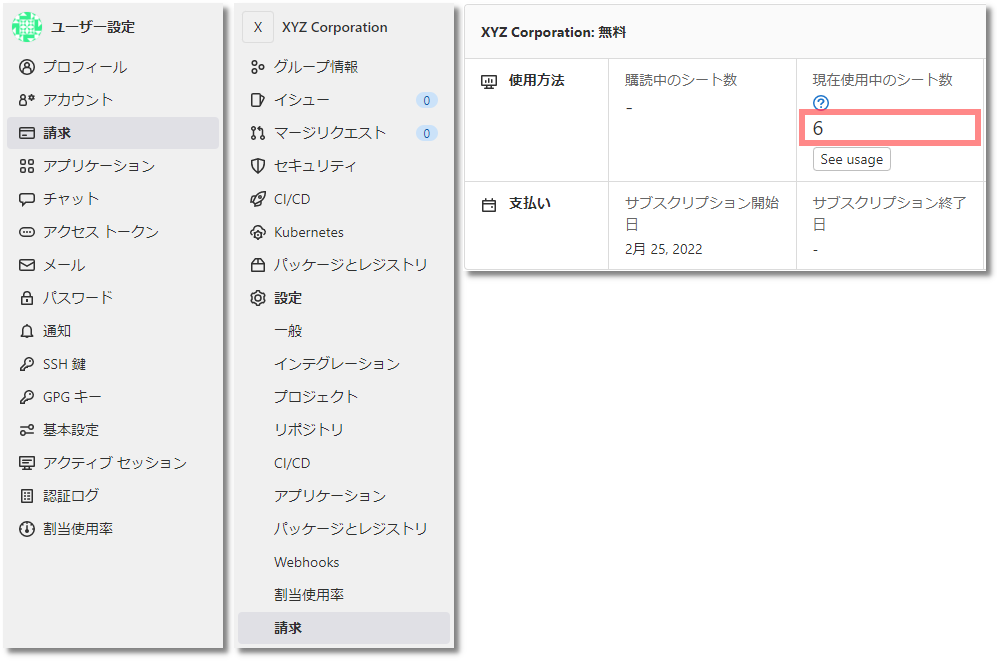Open マージリクエスト in the group menu

pos(344,133)
